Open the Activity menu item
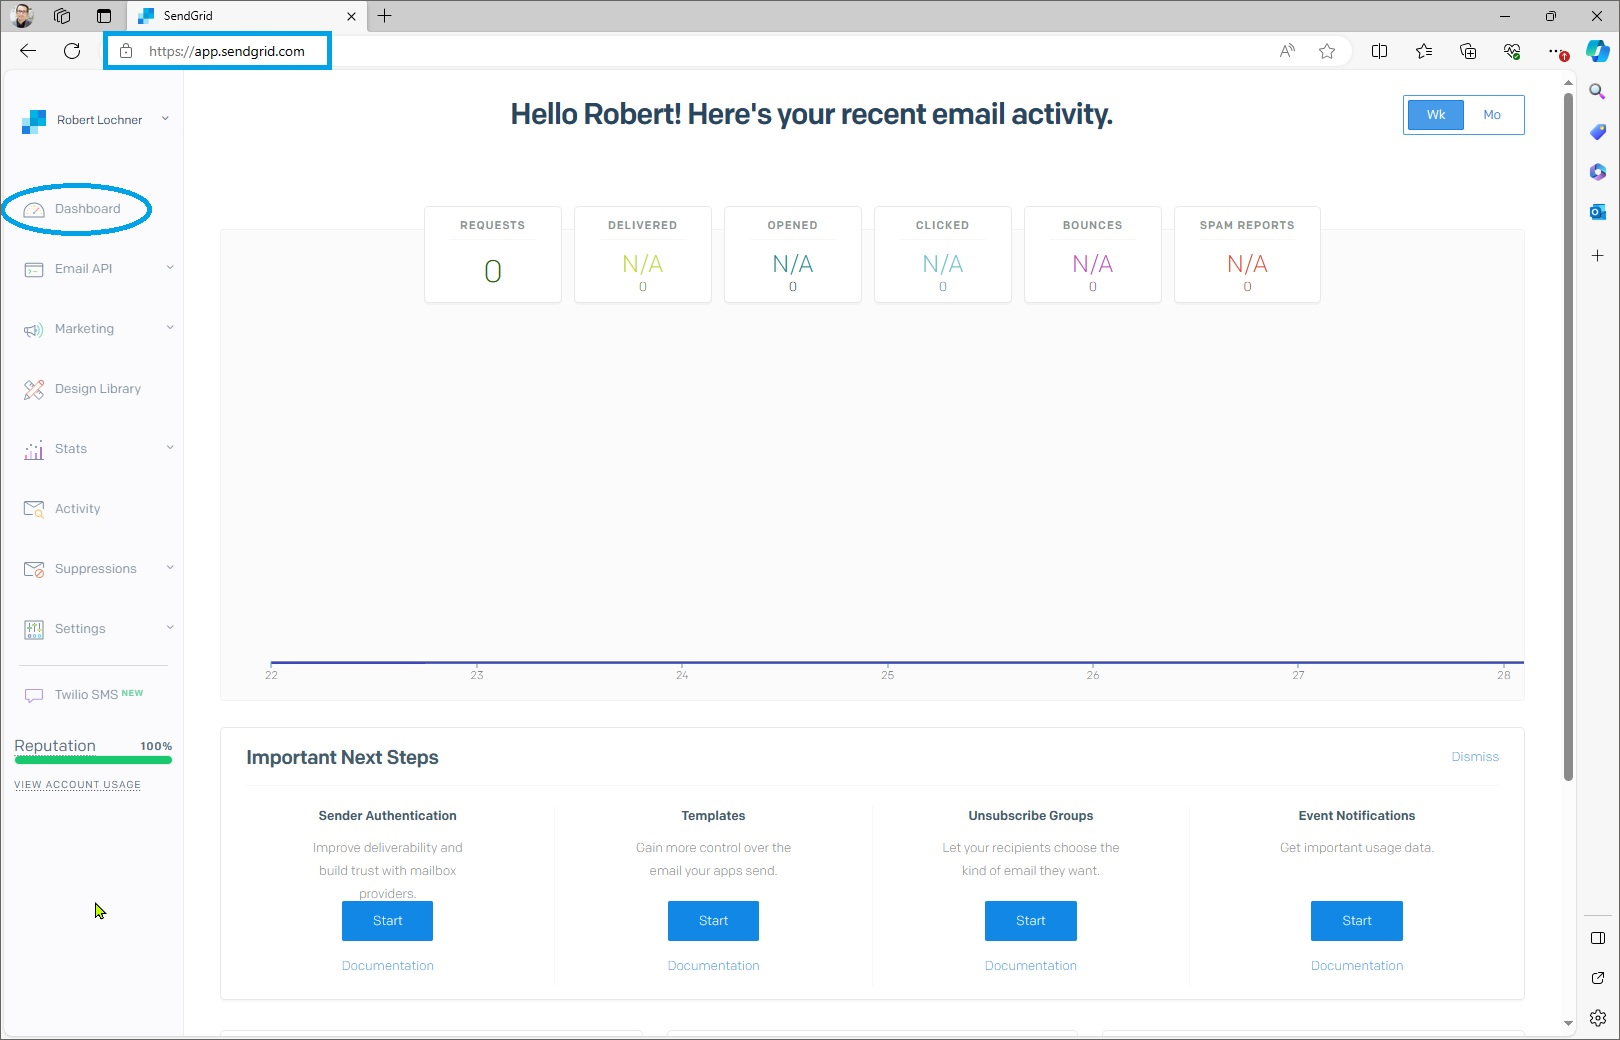The image size is (1620, 1040). click(78, 509)
